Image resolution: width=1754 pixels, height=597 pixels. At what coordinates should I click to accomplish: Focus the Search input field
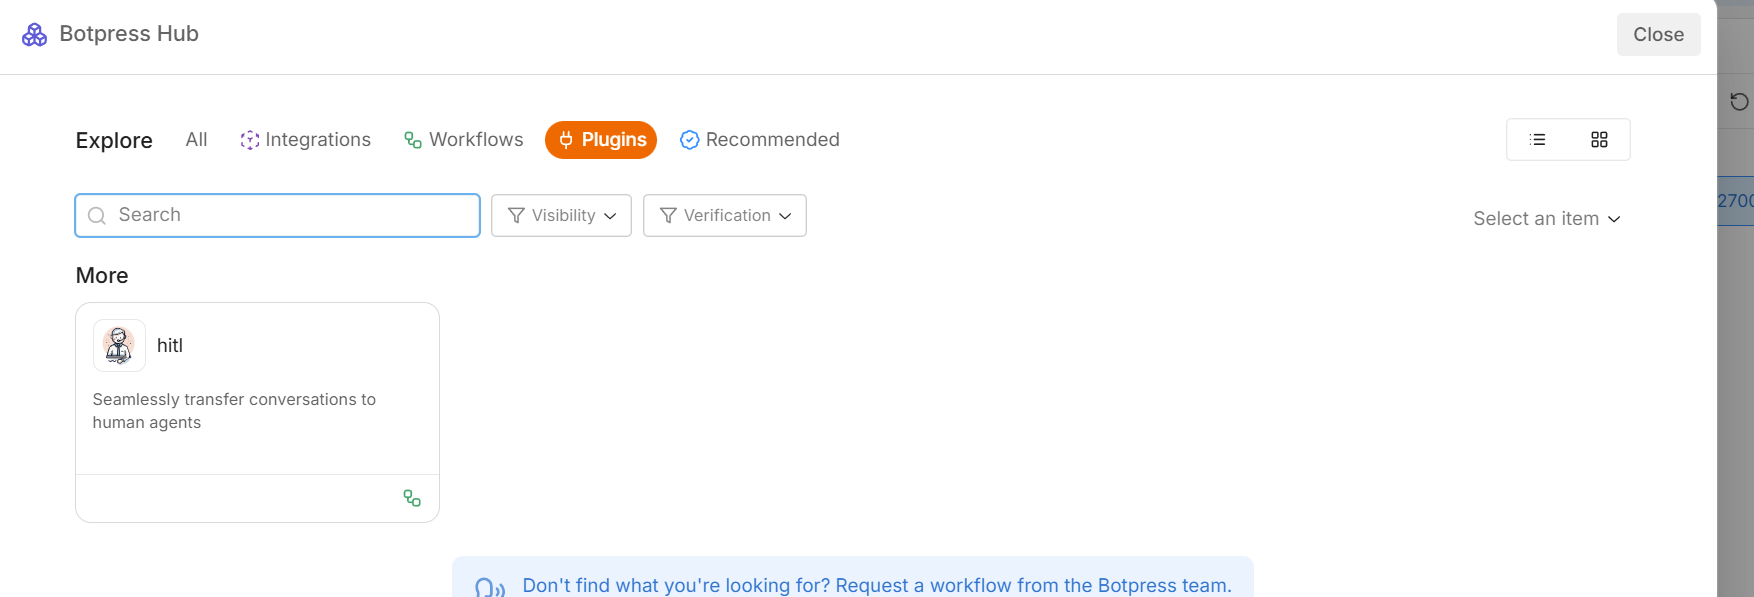pos(290,215)
